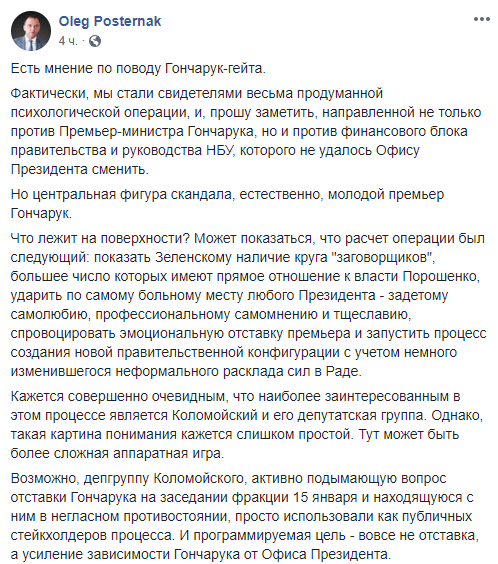Click the sentence "Что лежит на поверхности?"
498x564 pixels.
(102, 238)
